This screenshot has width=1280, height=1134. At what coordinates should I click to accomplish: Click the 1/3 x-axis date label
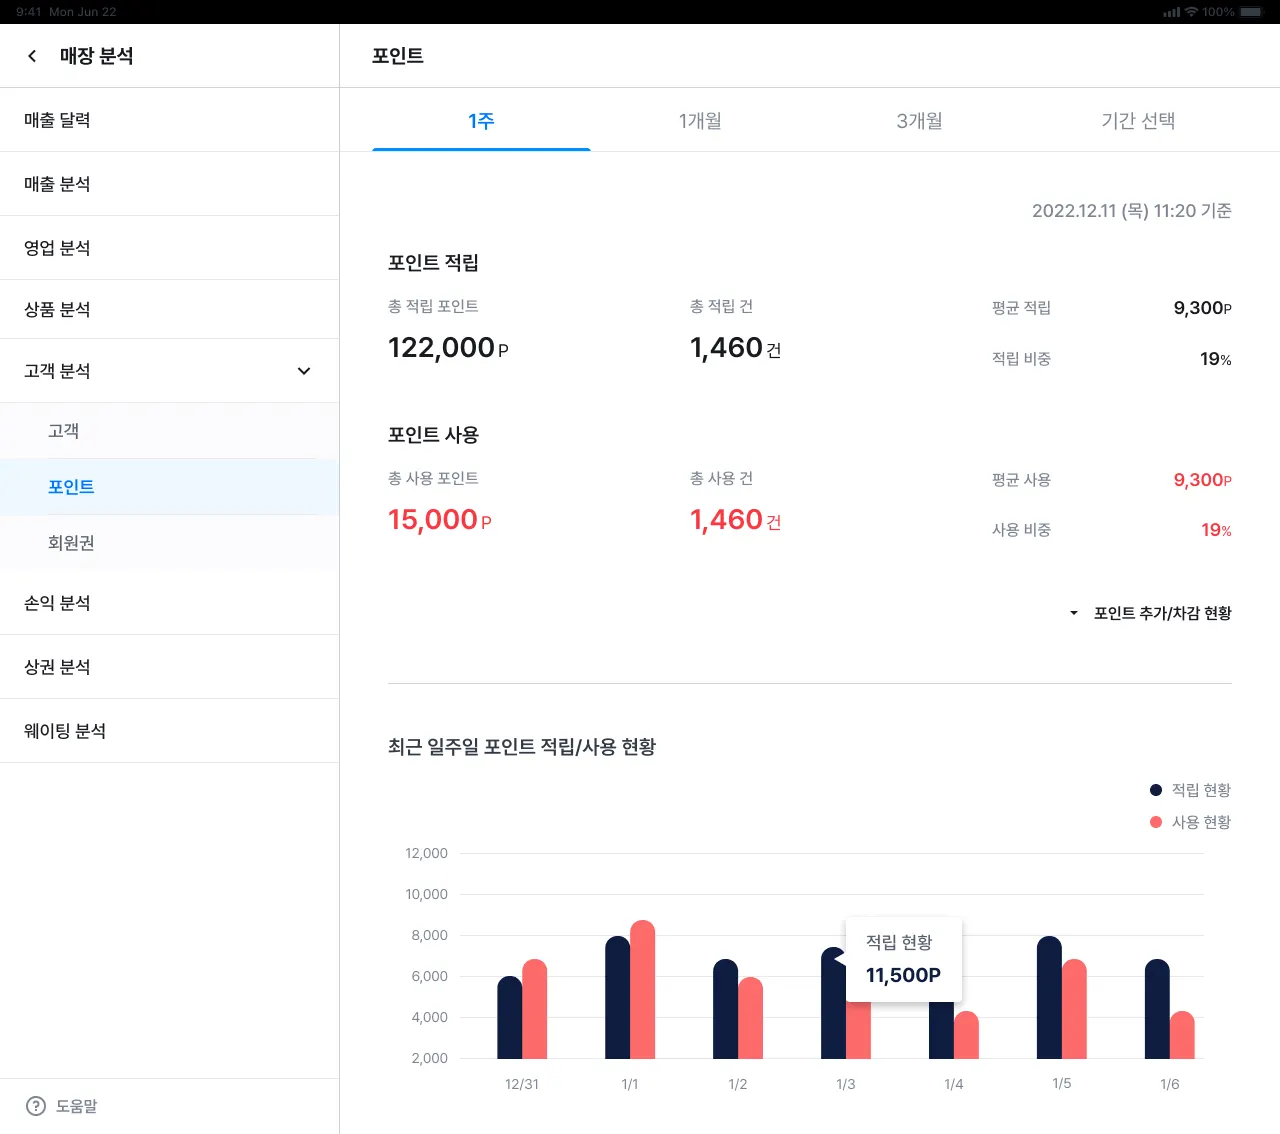pos(846,1084)
